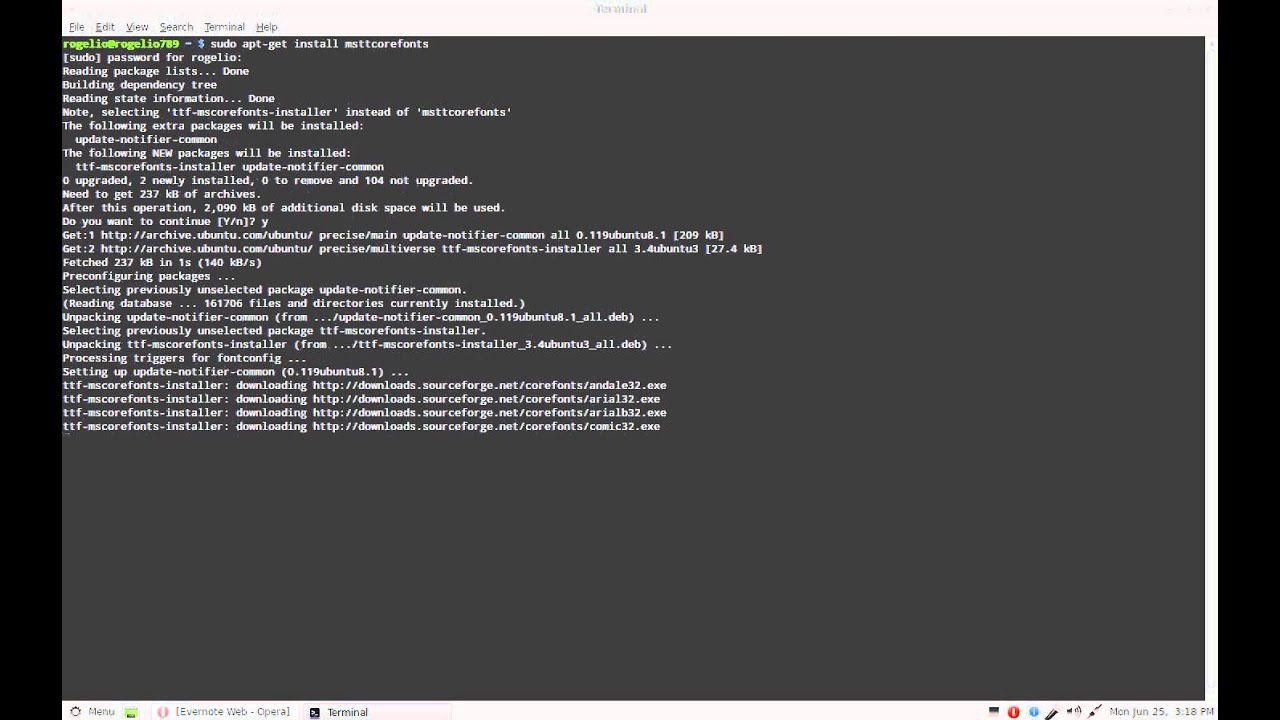Viewport: 1280px width, 720px height.
Task: Click the 'sudo apt-get install msttcorefonts' command text
Action: pyautogui.click(x=319, y=44)
